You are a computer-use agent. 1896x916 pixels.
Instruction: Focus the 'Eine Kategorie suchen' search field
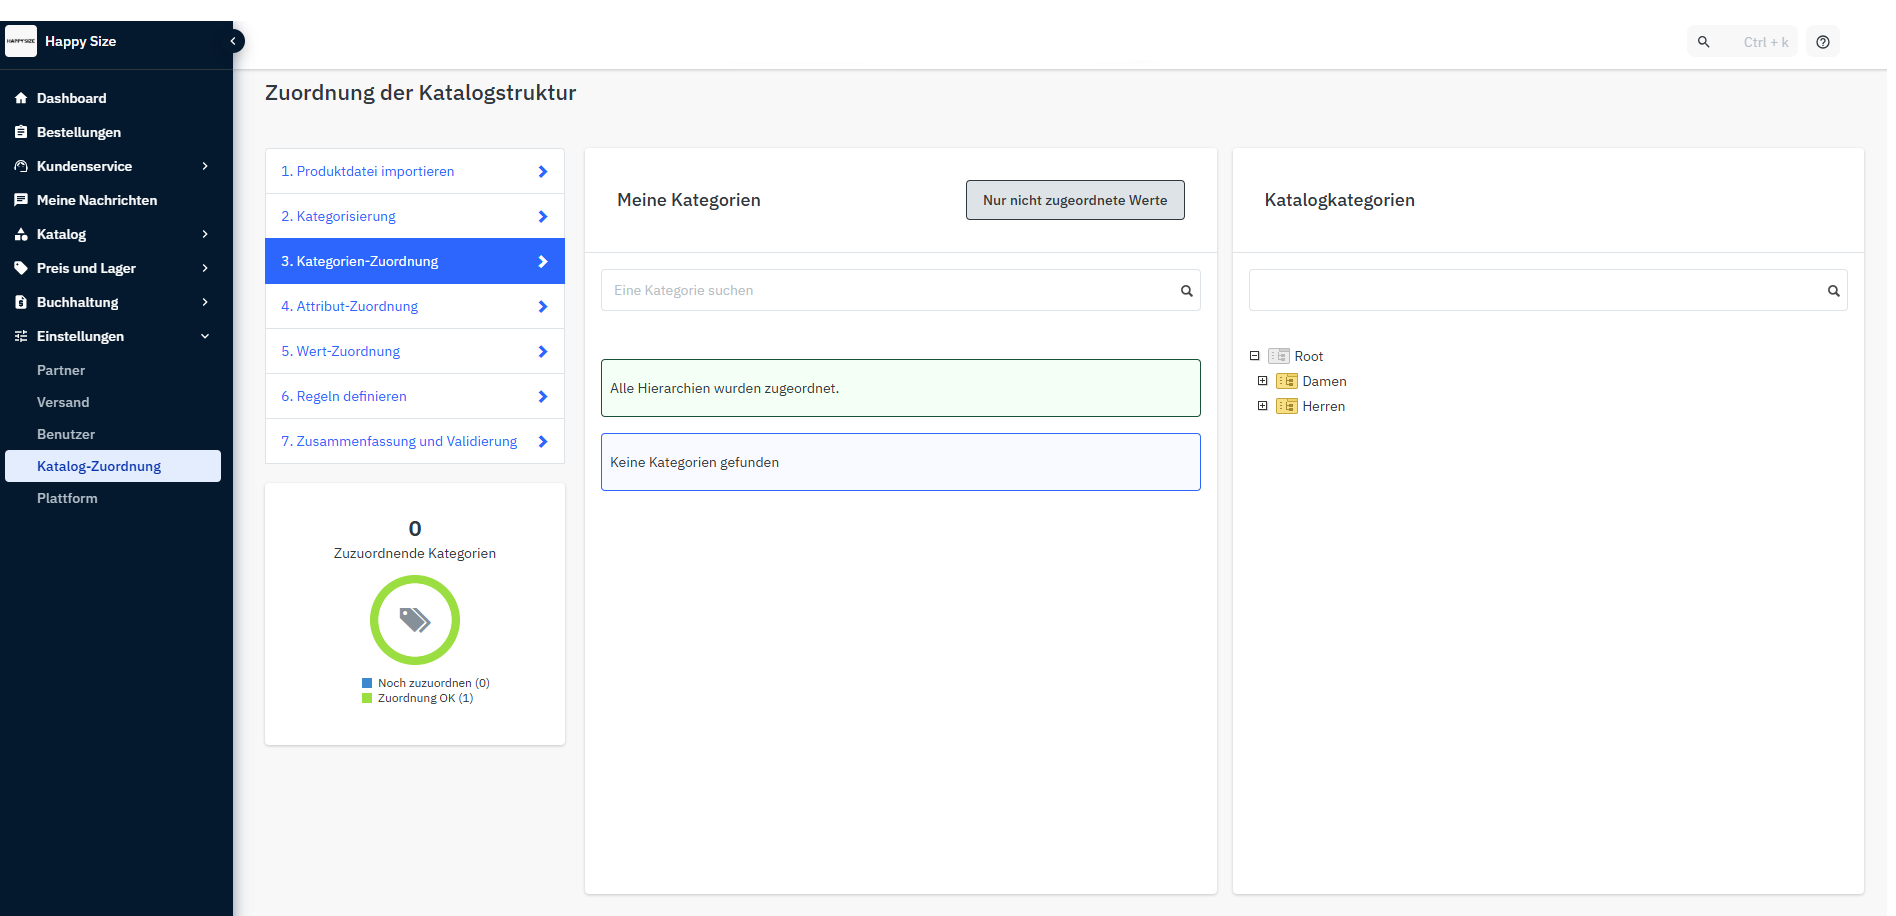click(890, 290)
